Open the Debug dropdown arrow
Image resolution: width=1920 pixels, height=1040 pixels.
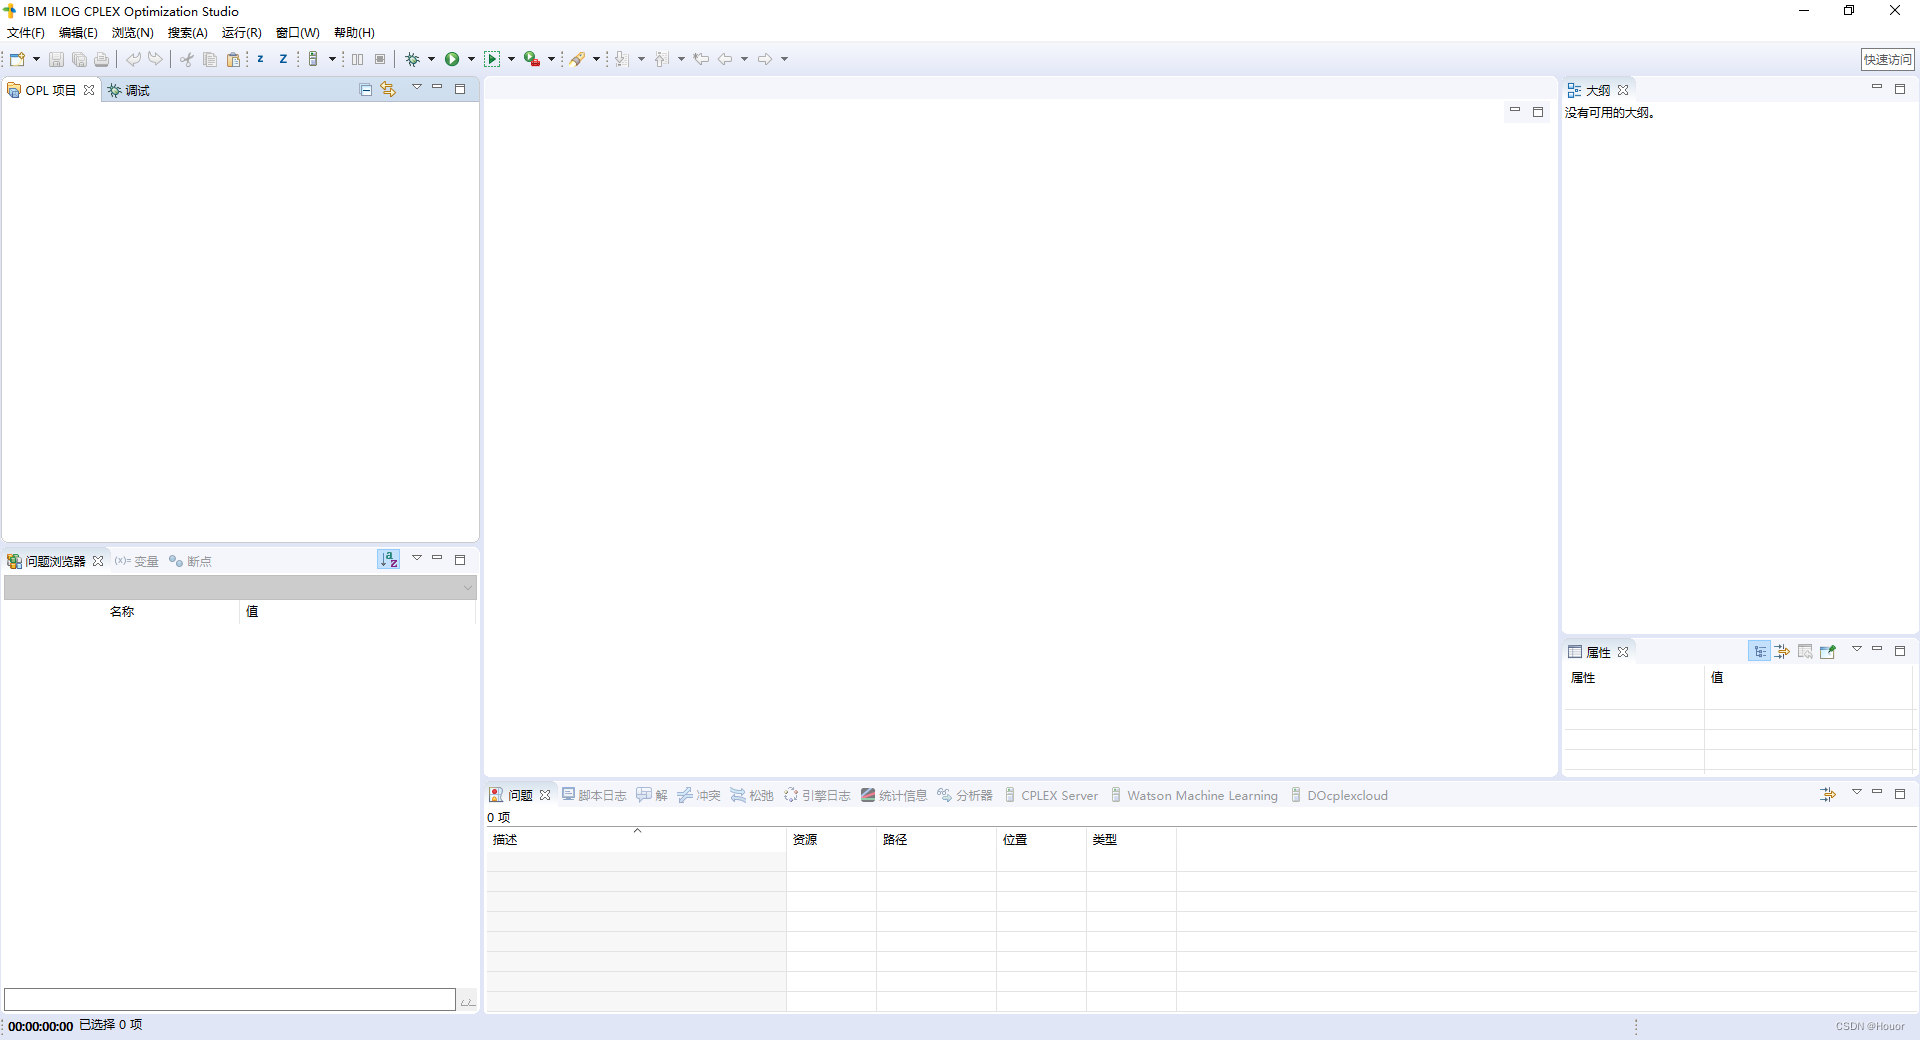pyautogui.click(x=431, y=59)
